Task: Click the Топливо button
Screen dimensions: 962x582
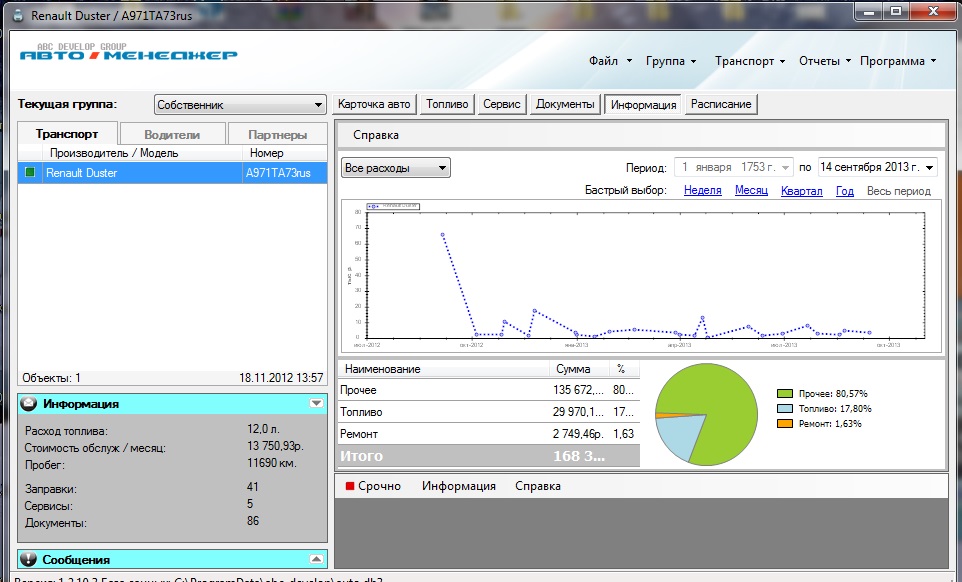Action: click(447, 104)
